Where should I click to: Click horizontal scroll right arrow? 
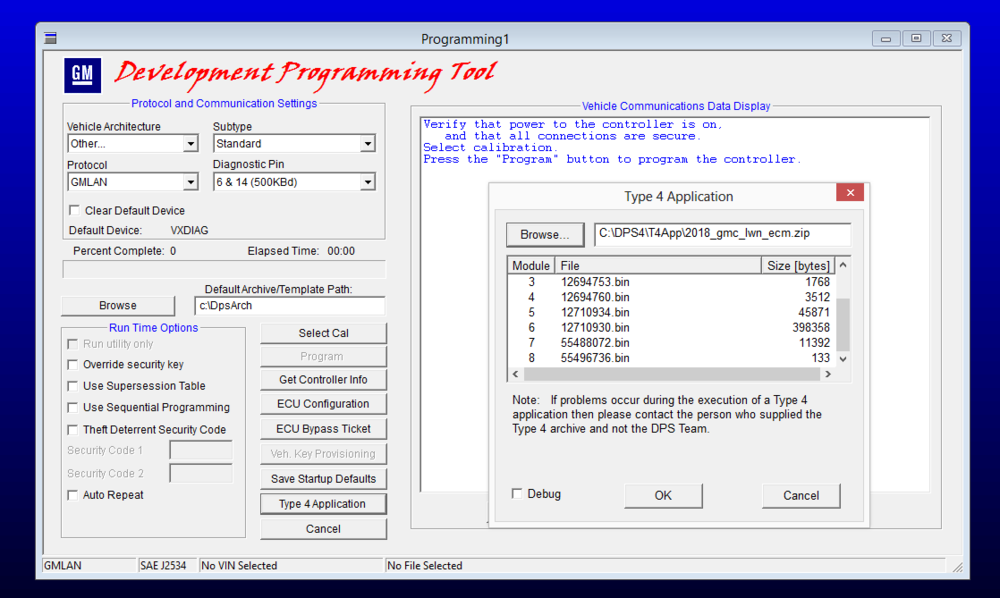coord(828,374)
